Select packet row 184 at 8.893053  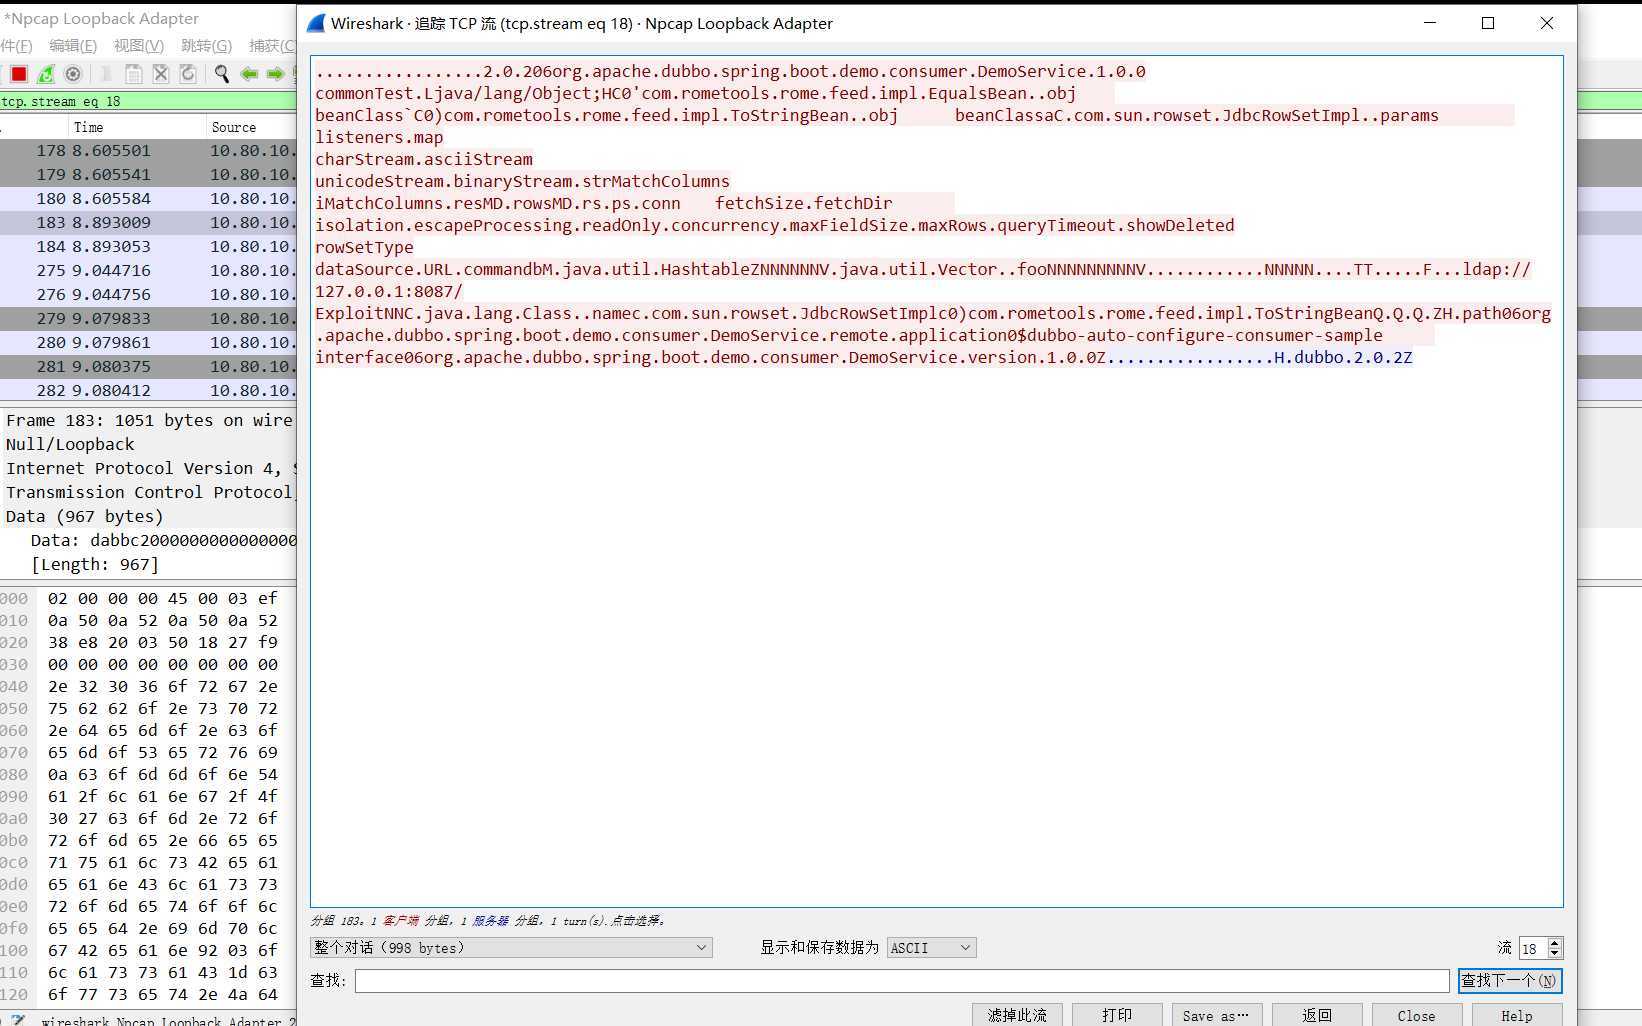pyautogui.click(x=148, y=246)
